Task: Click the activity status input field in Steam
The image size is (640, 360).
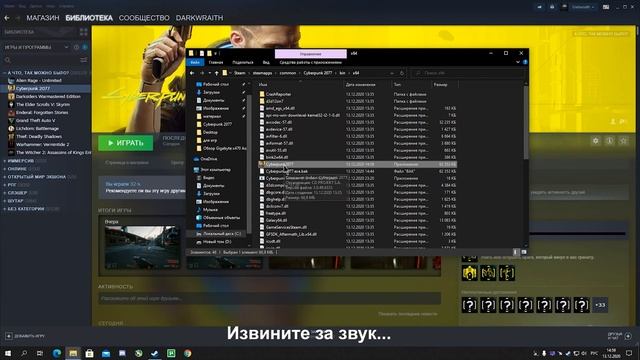Action: pos(269,298)
